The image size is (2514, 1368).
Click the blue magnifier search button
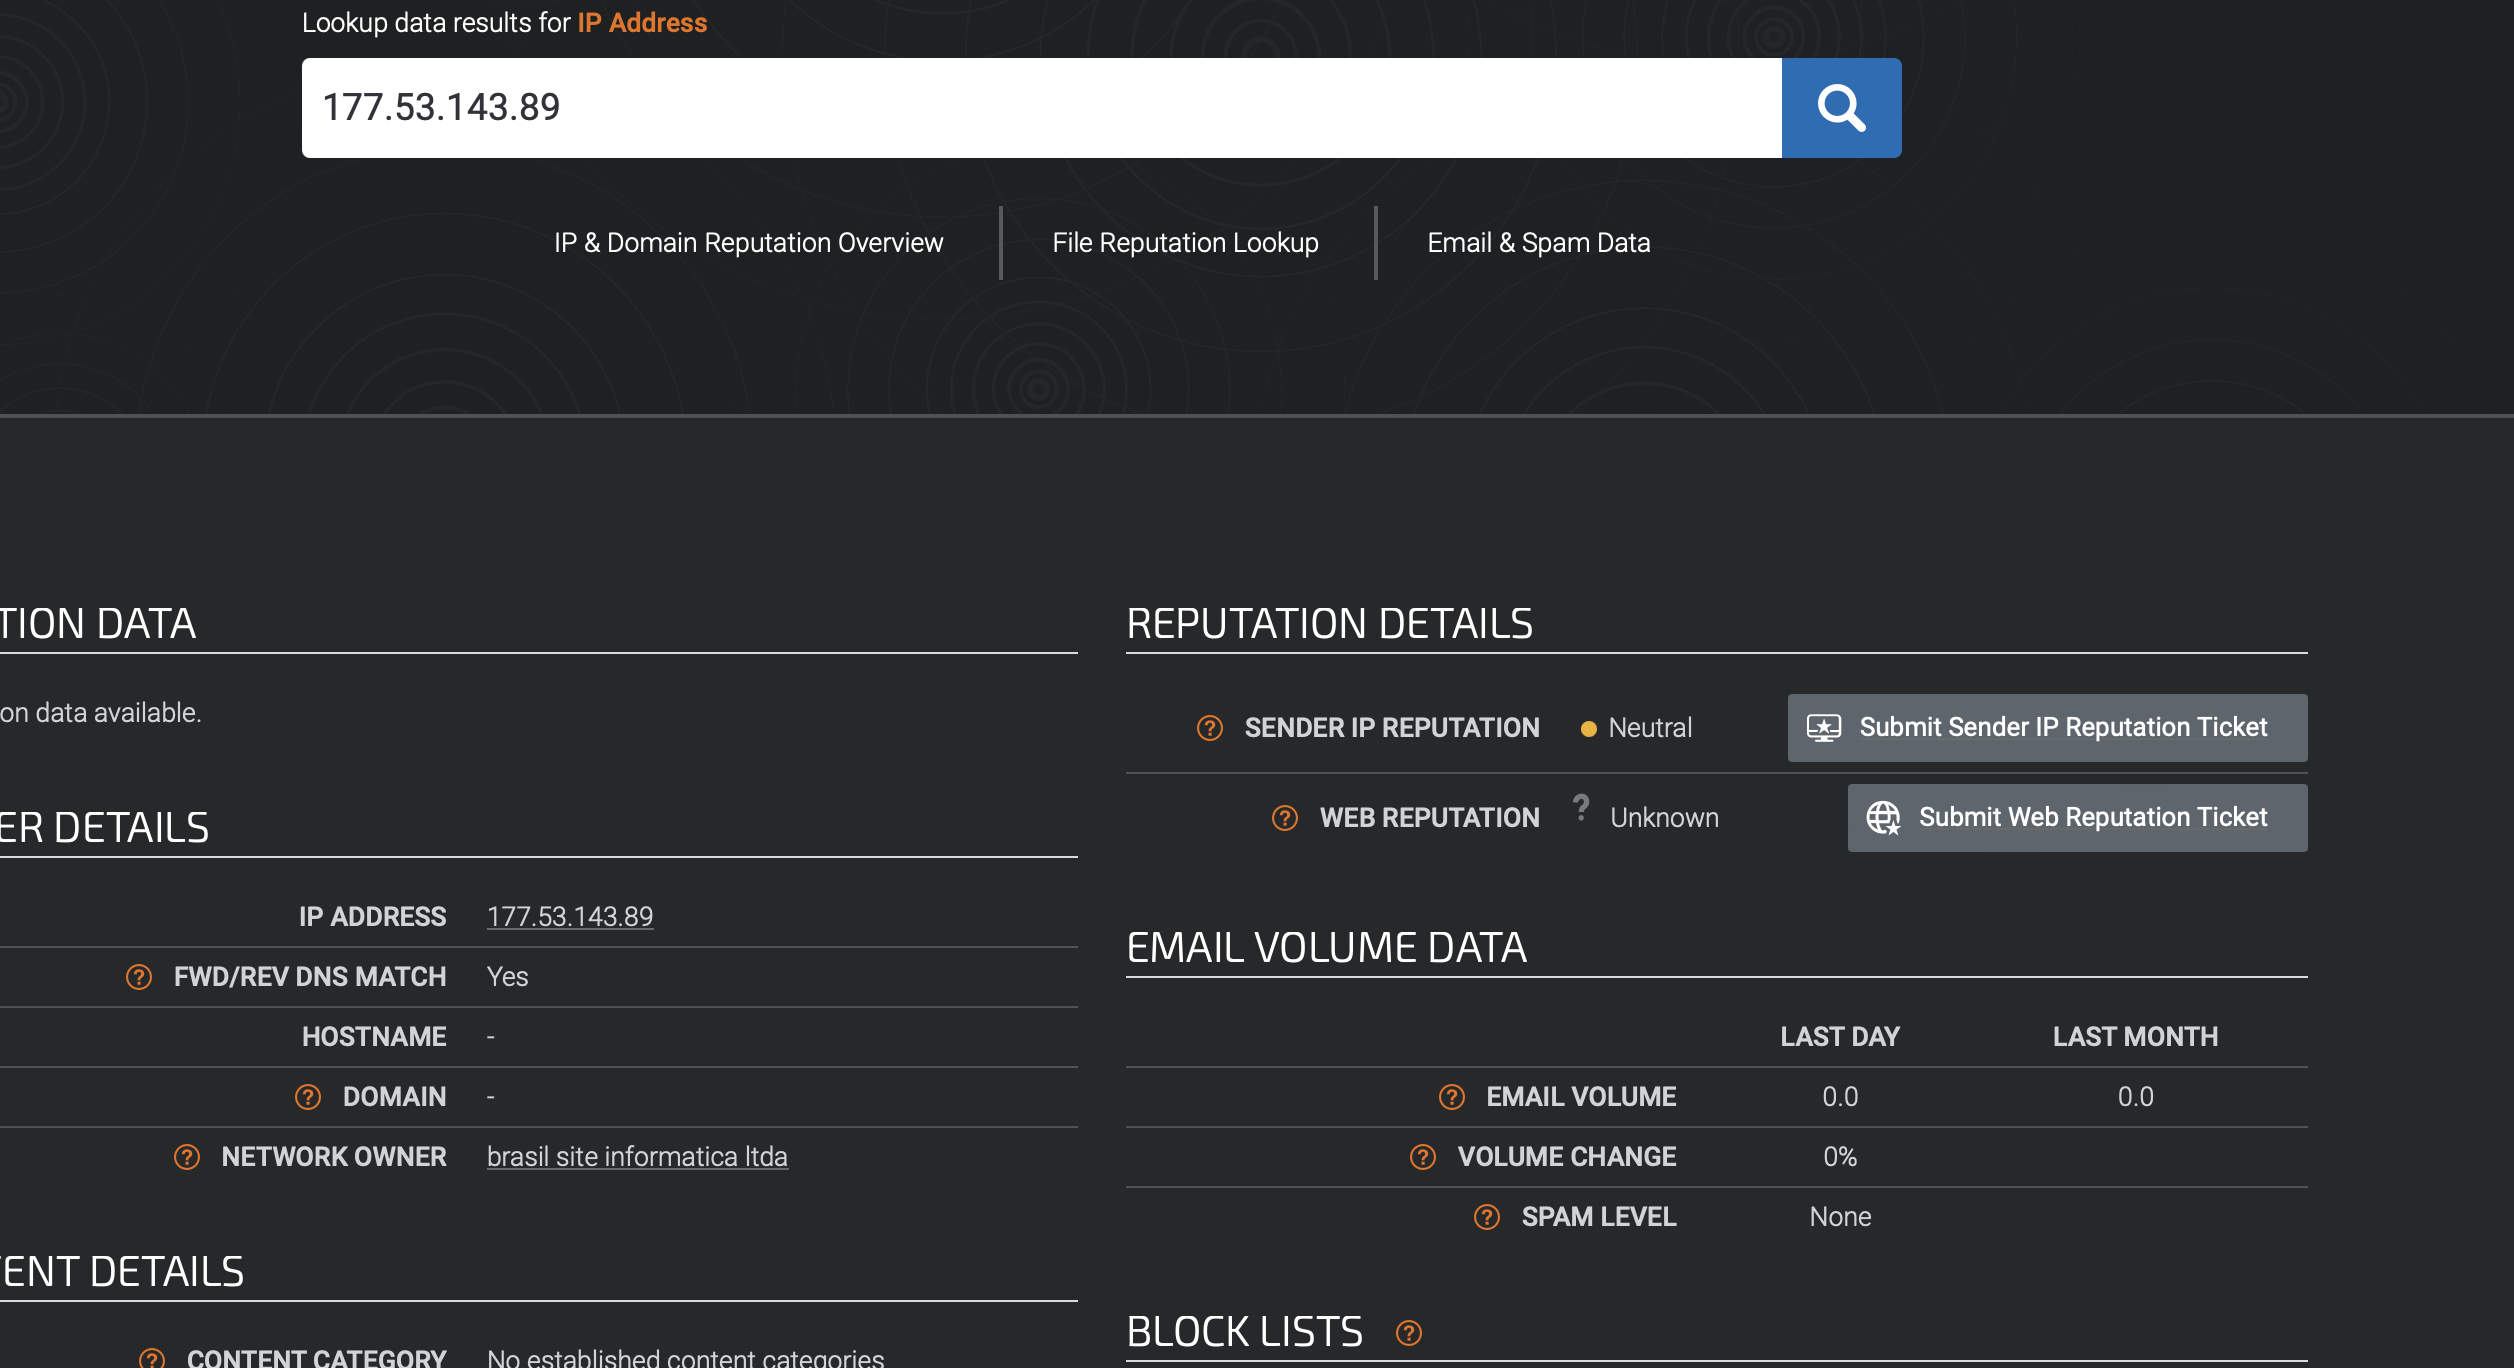pos(1841,108)
